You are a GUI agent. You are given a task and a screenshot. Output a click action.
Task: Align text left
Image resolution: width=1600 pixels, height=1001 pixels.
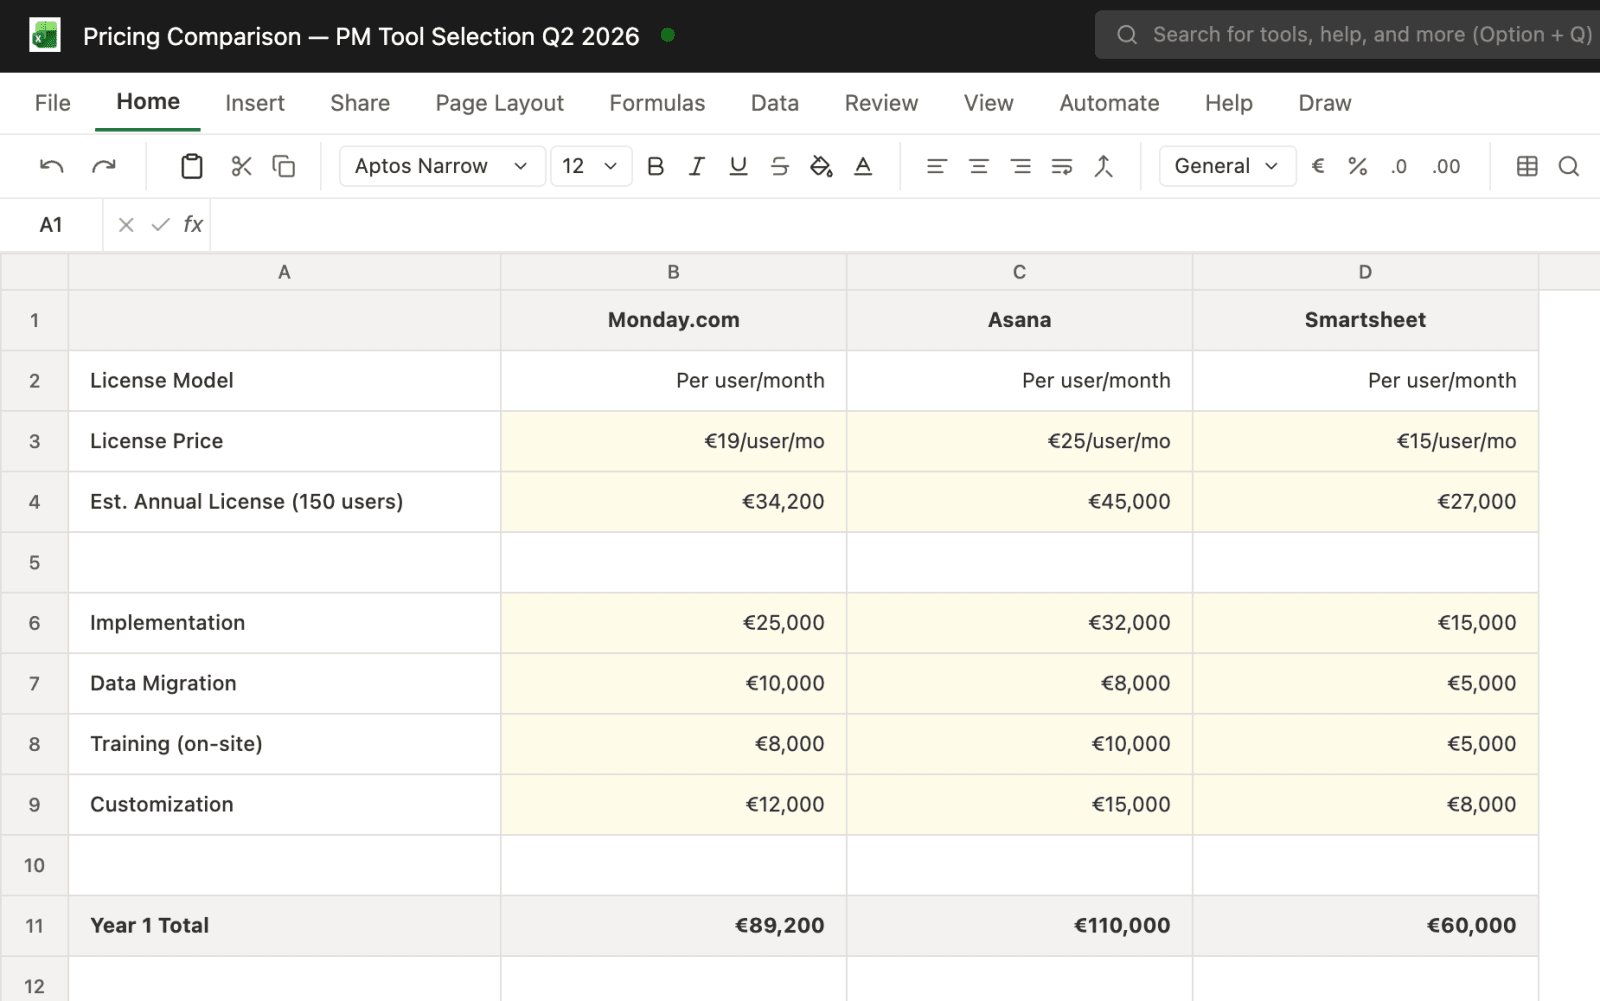[936, 166]
